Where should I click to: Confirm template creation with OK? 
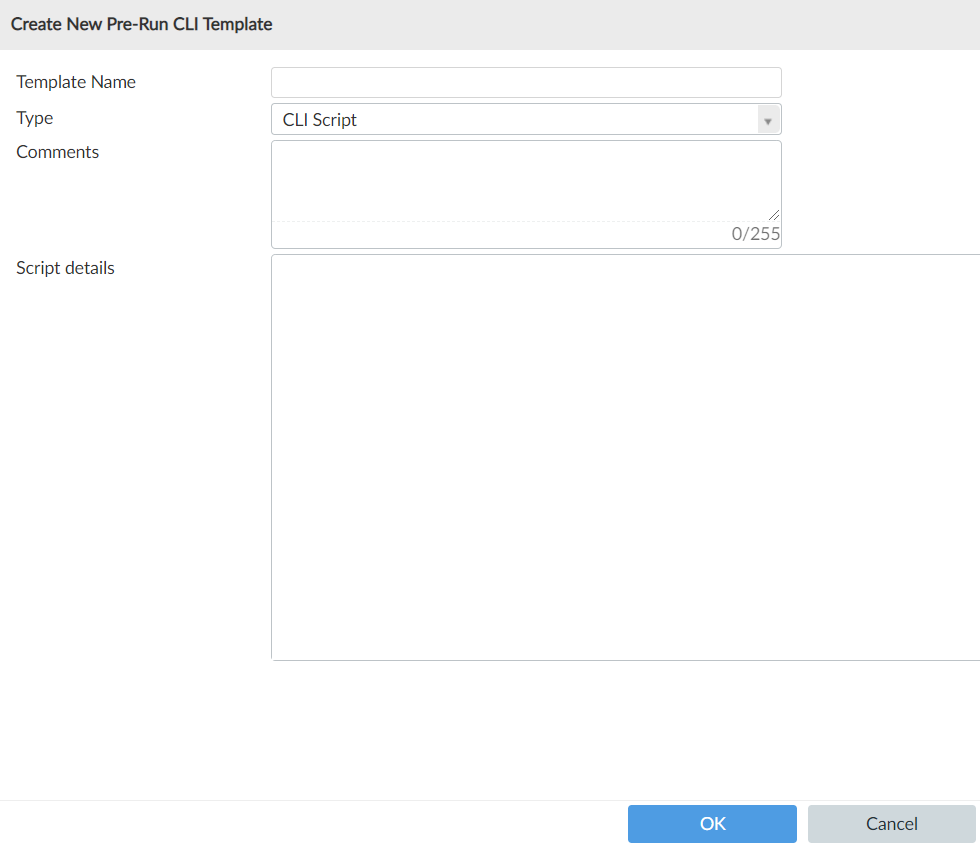click(x=712, y=824)
